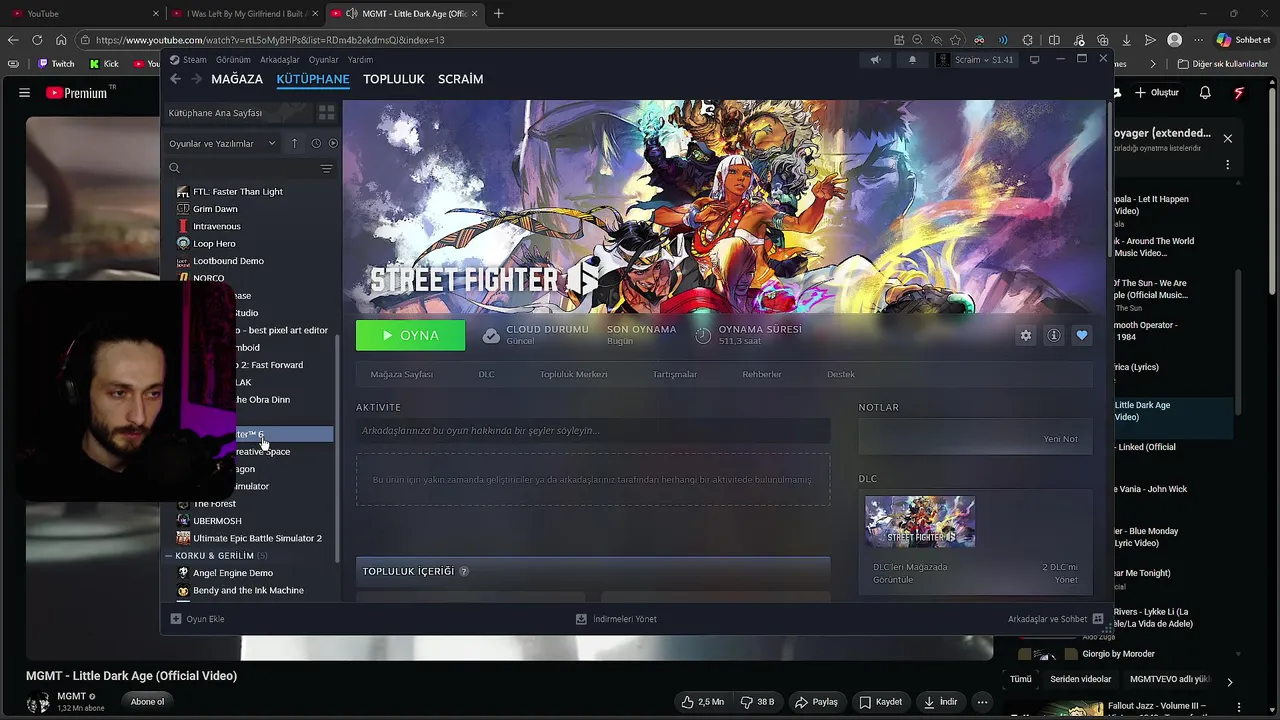Click the library sort ascending arrow icon
Screen dimensions: 1280x720
[294, 143]
